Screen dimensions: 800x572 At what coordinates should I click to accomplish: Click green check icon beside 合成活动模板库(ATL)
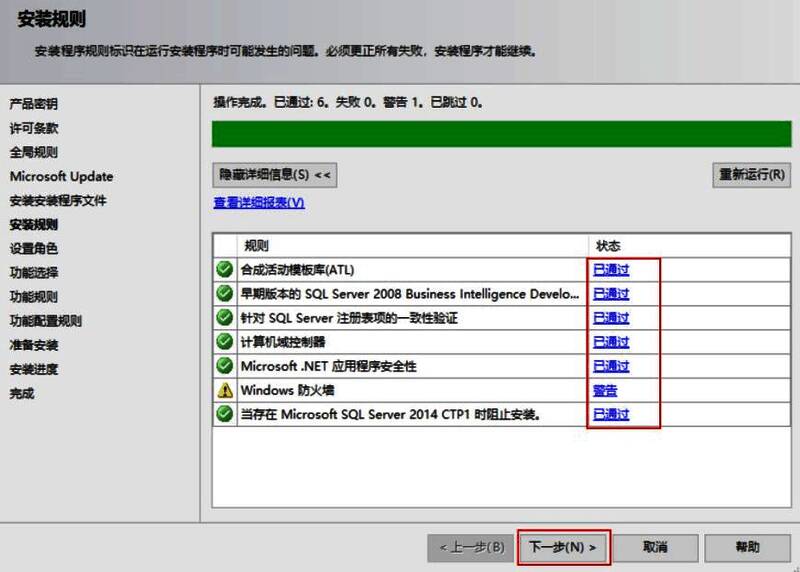coord(224,270)
